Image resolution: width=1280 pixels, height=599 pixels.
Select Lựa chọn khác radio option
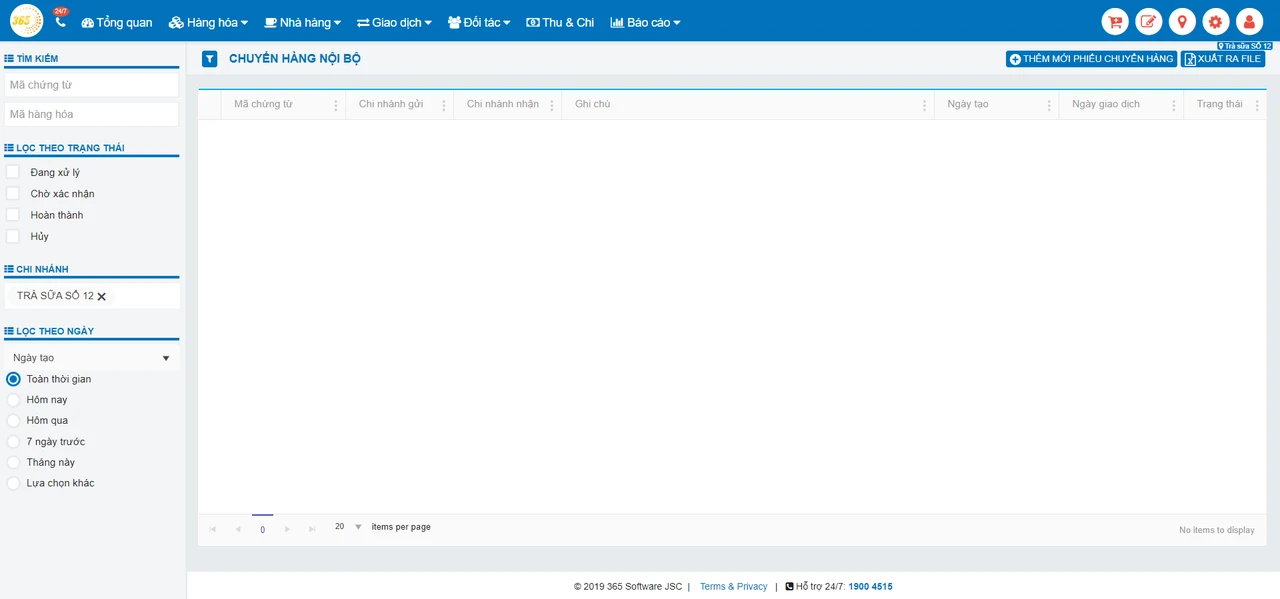click(x=13, y=483)
